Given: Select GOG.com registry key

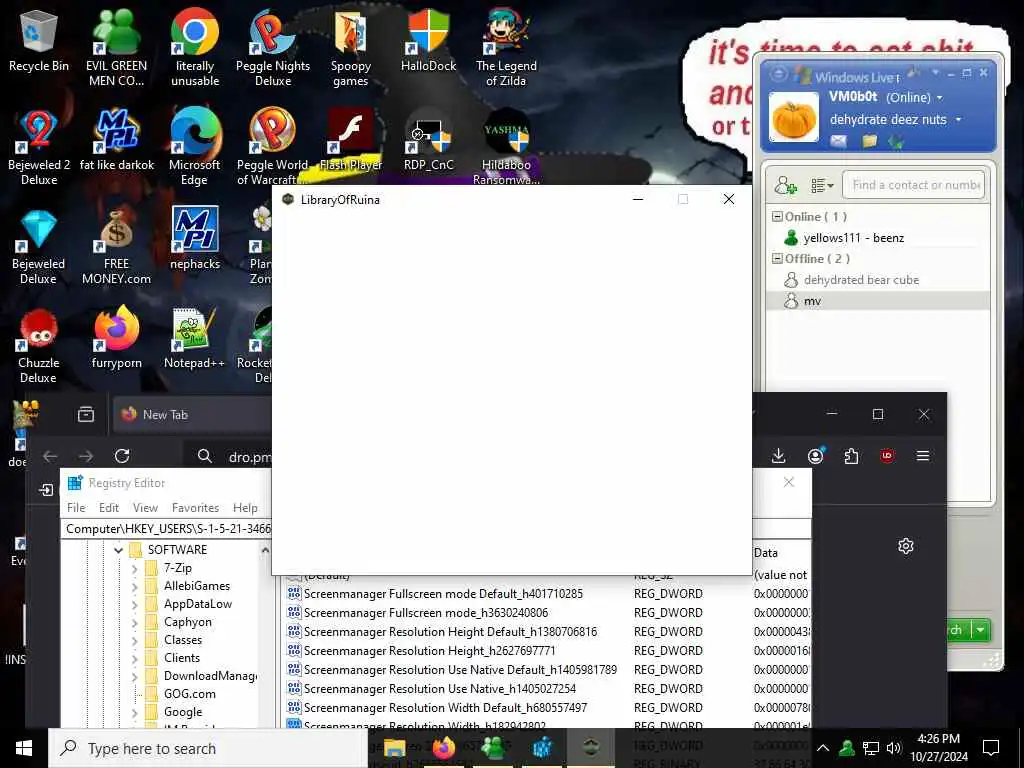Looking at the screenshot, I should (189, 694).
